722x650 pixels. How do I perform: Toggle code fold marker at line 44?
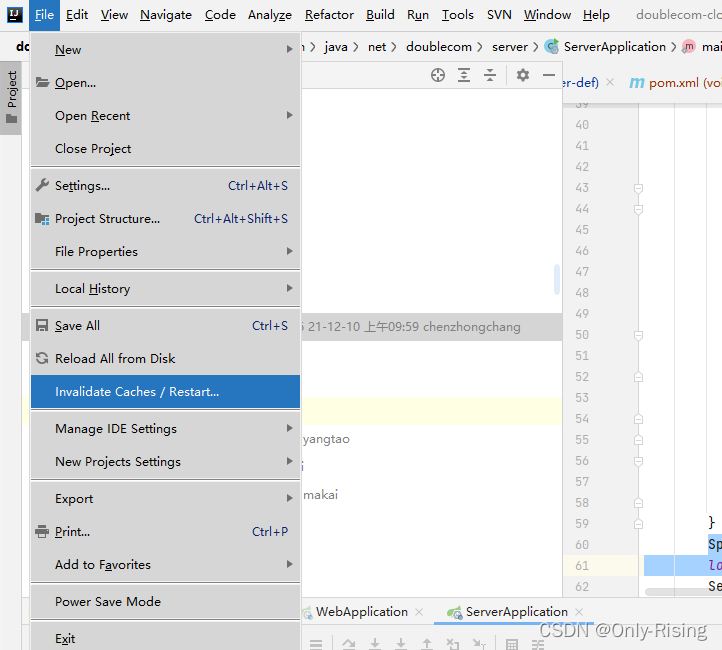[638, 209]
